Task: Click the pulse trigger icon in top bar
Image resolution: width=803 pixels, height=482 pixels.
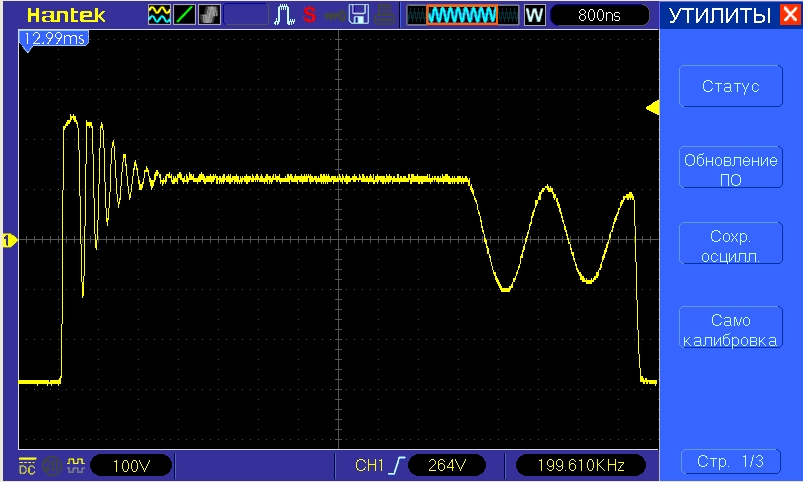Action: tap(284, 15)
